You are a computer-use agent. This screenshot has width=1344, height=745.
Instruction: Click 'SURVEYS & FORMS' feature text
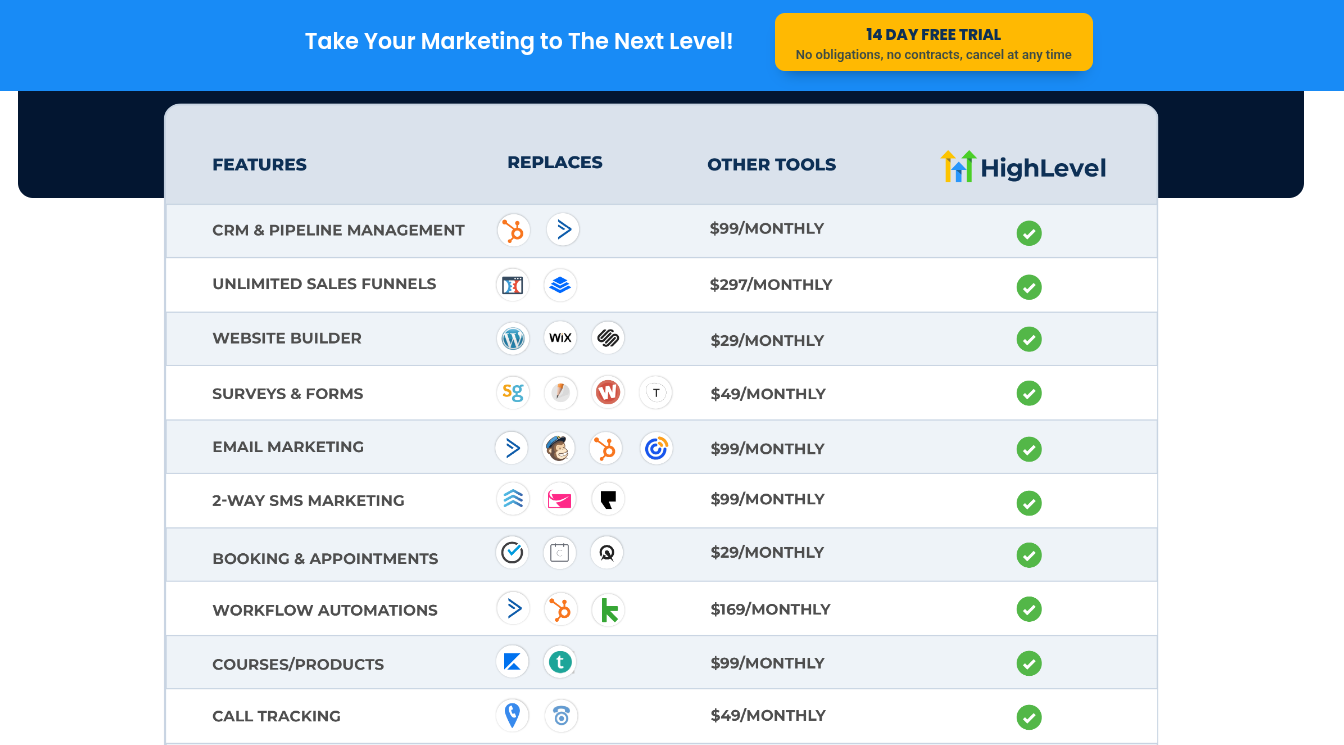(288, 394)
